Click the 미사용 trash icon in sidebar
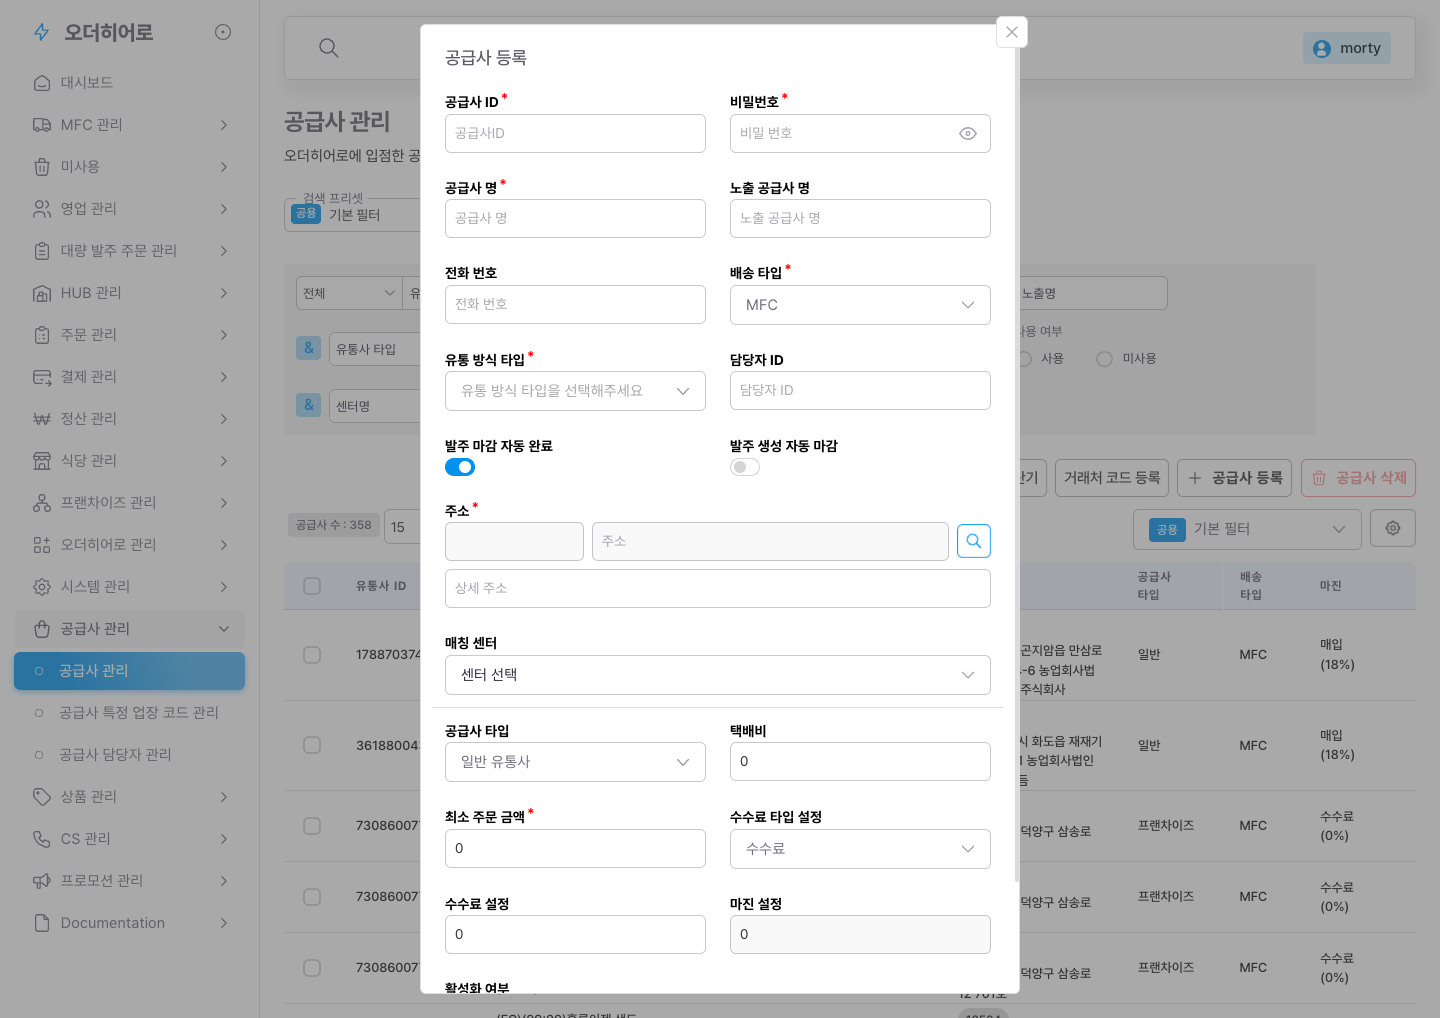Screen dimensions: 1440x1018 coord(42,167)
